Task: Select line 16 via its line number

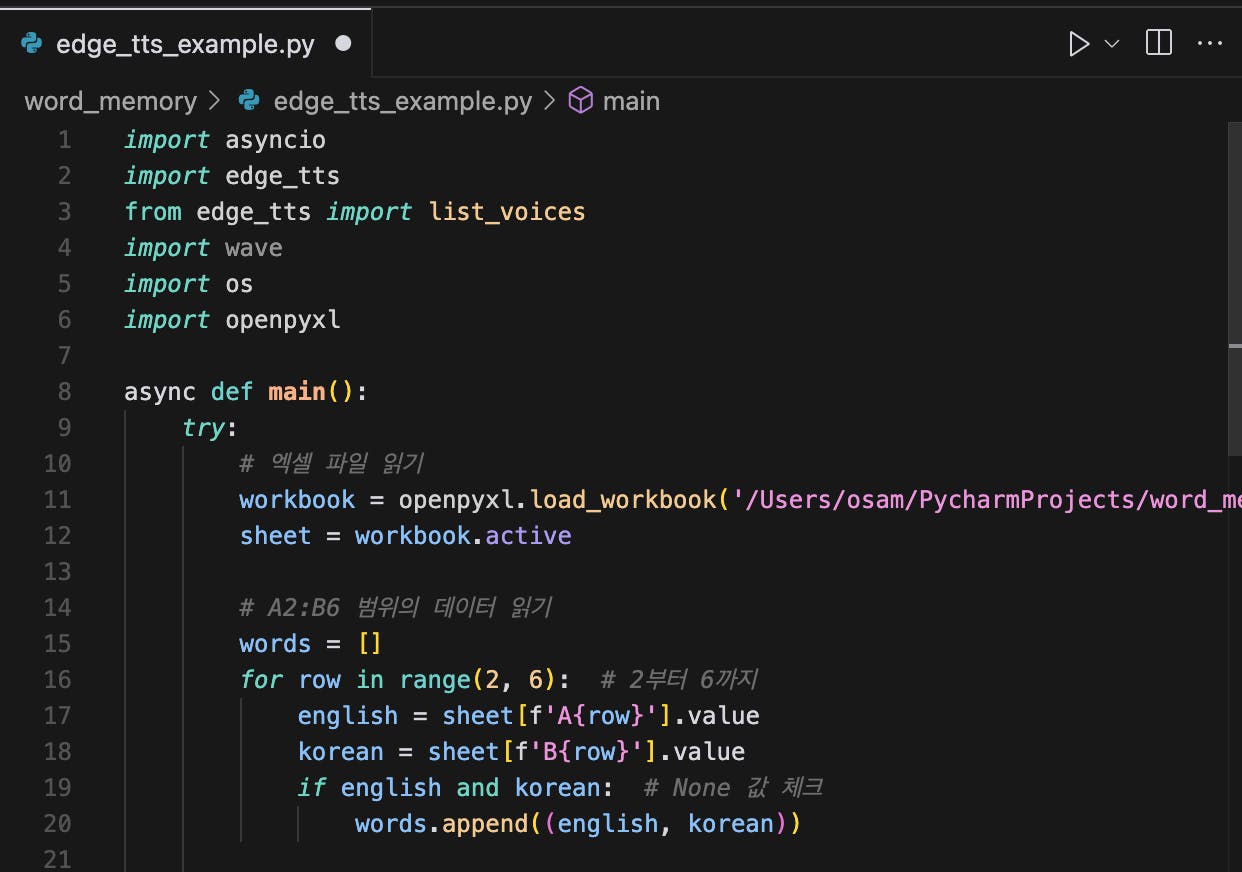Action: (59, 679)
